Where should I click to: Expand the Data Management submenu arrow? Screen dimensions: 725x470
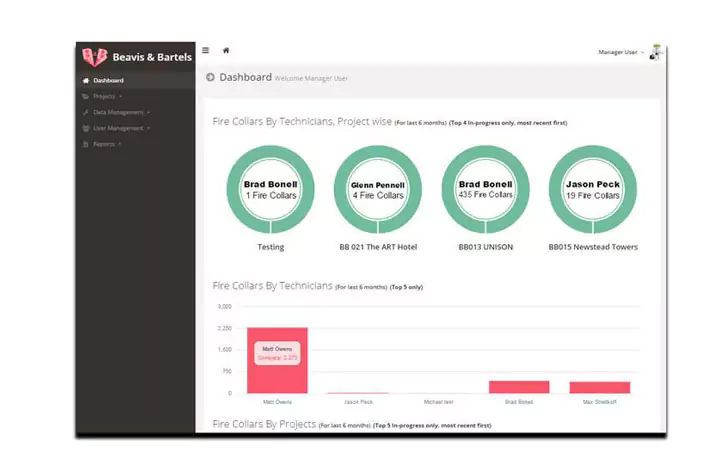pos(148,112)
